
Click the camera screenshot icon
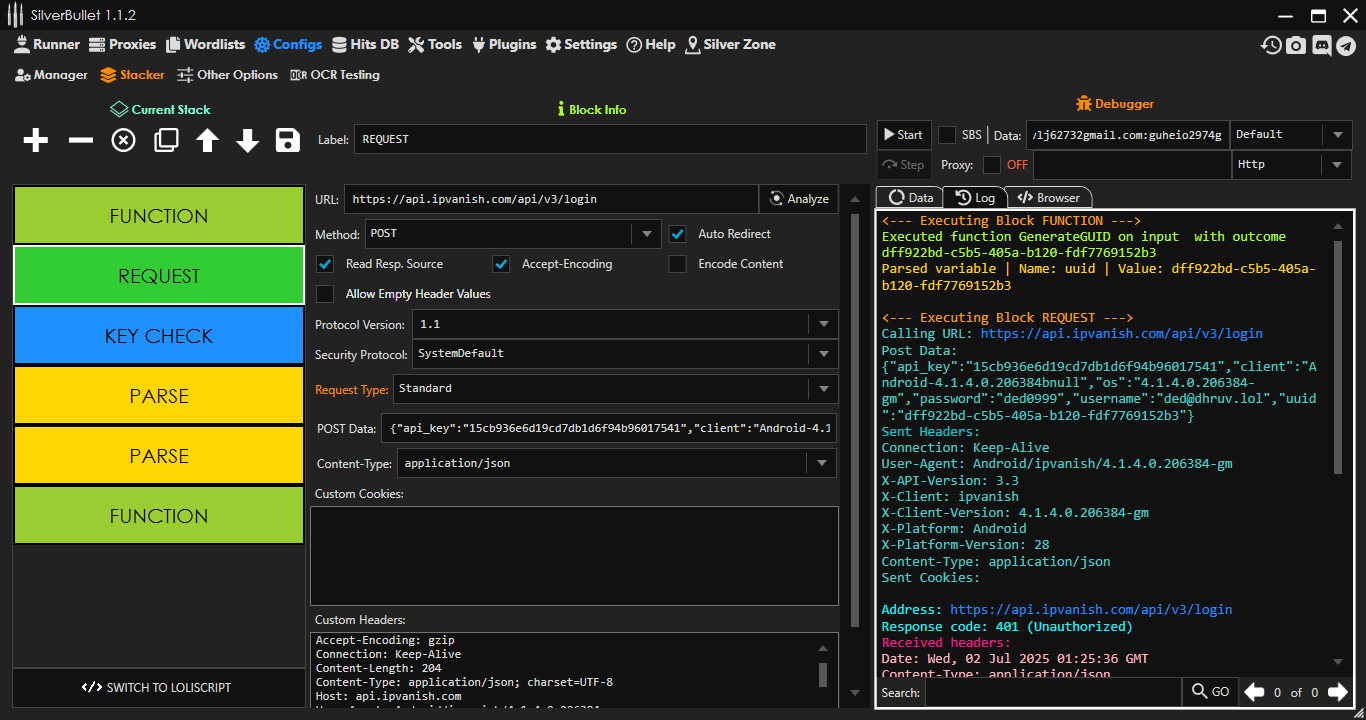click(x=1296, y=45)
